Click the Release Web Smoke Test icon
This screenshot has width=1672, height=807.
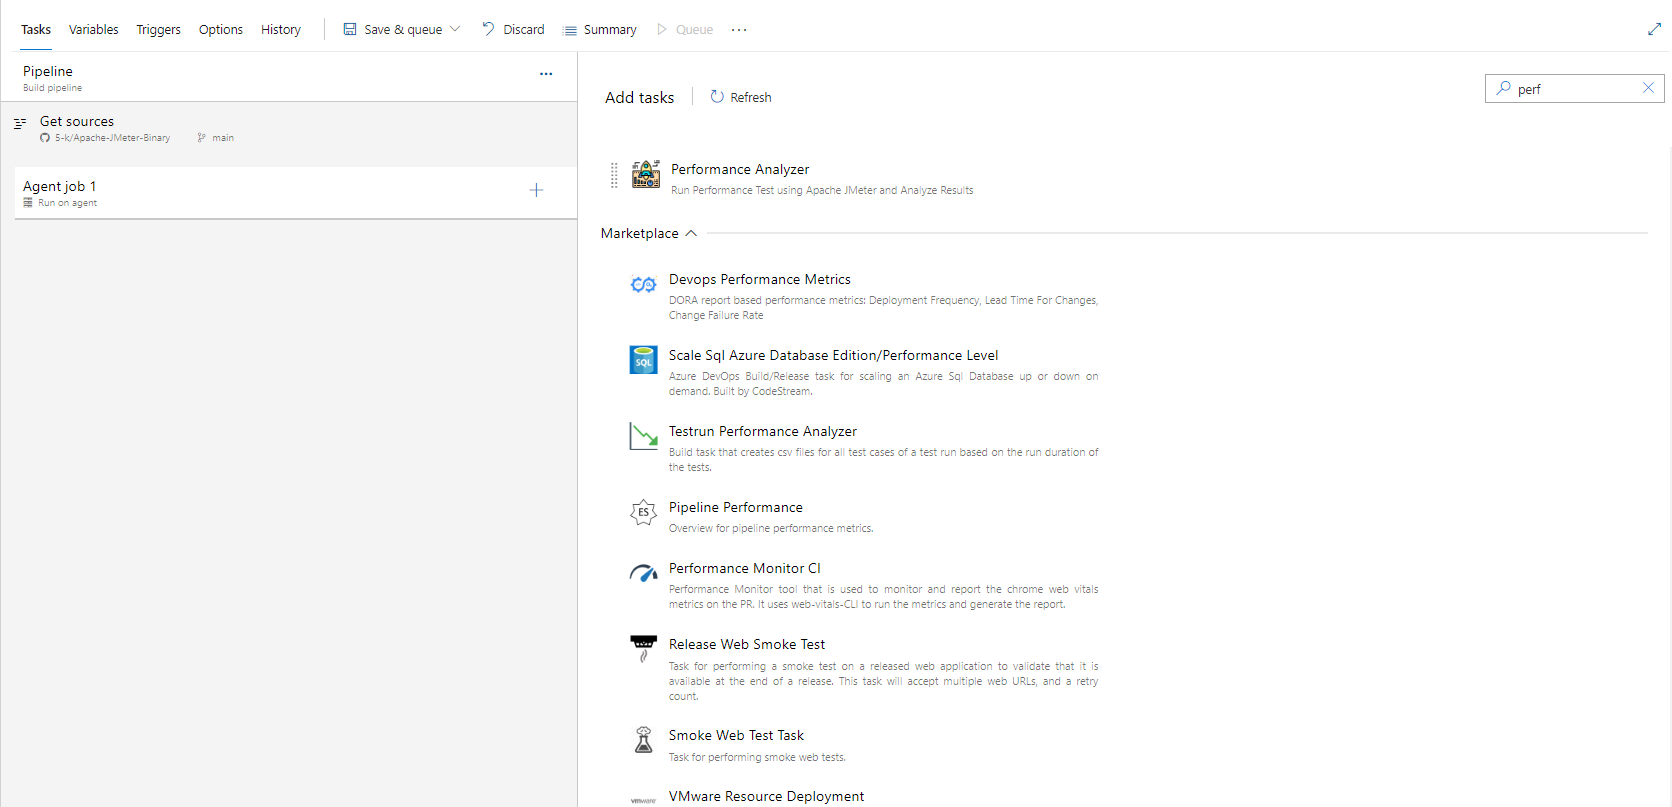tap(643, 648)
